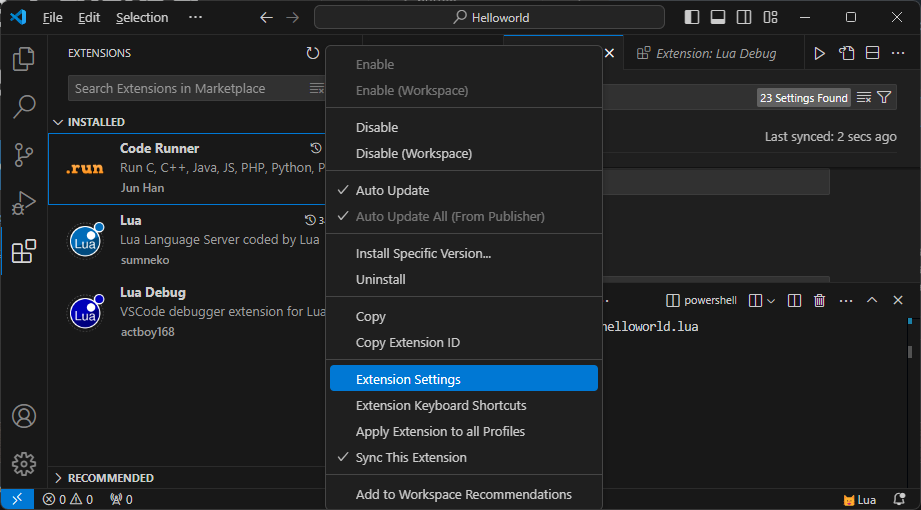Refresh the extensions list
The image size is (921, 510).
[312, 53]
